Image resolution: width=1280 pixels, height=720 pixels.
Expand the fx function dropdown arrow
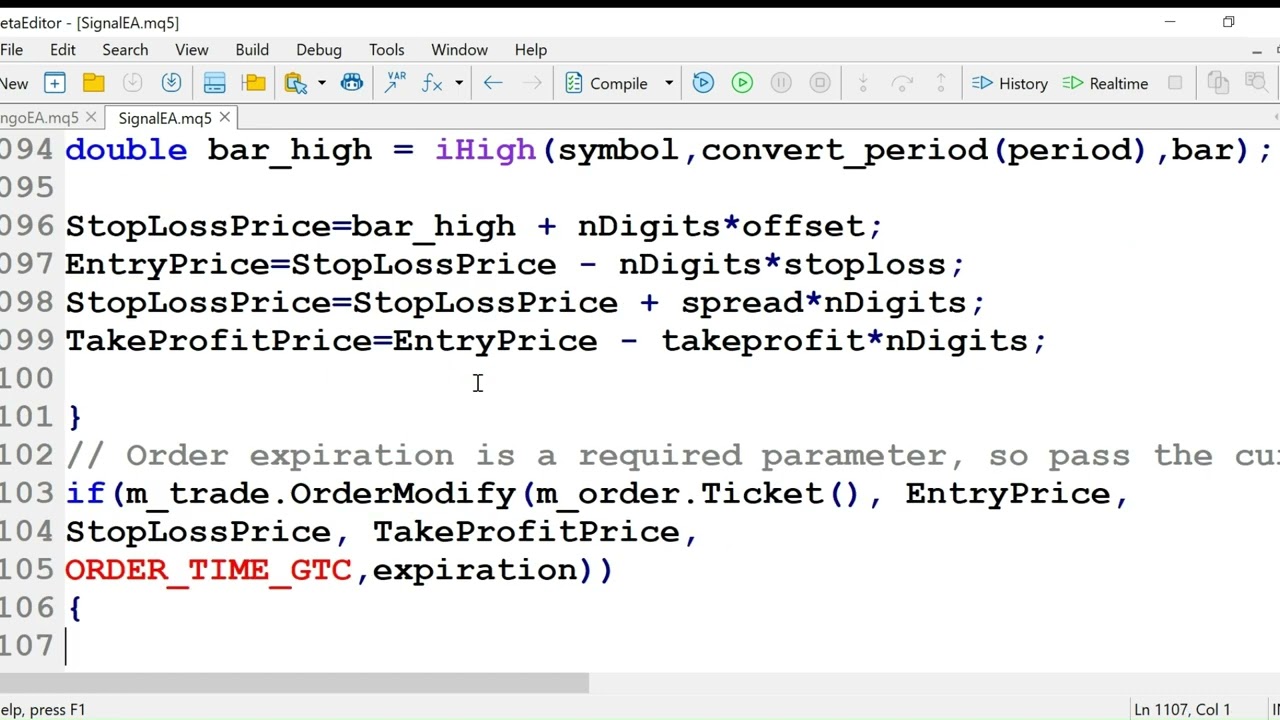459,83
